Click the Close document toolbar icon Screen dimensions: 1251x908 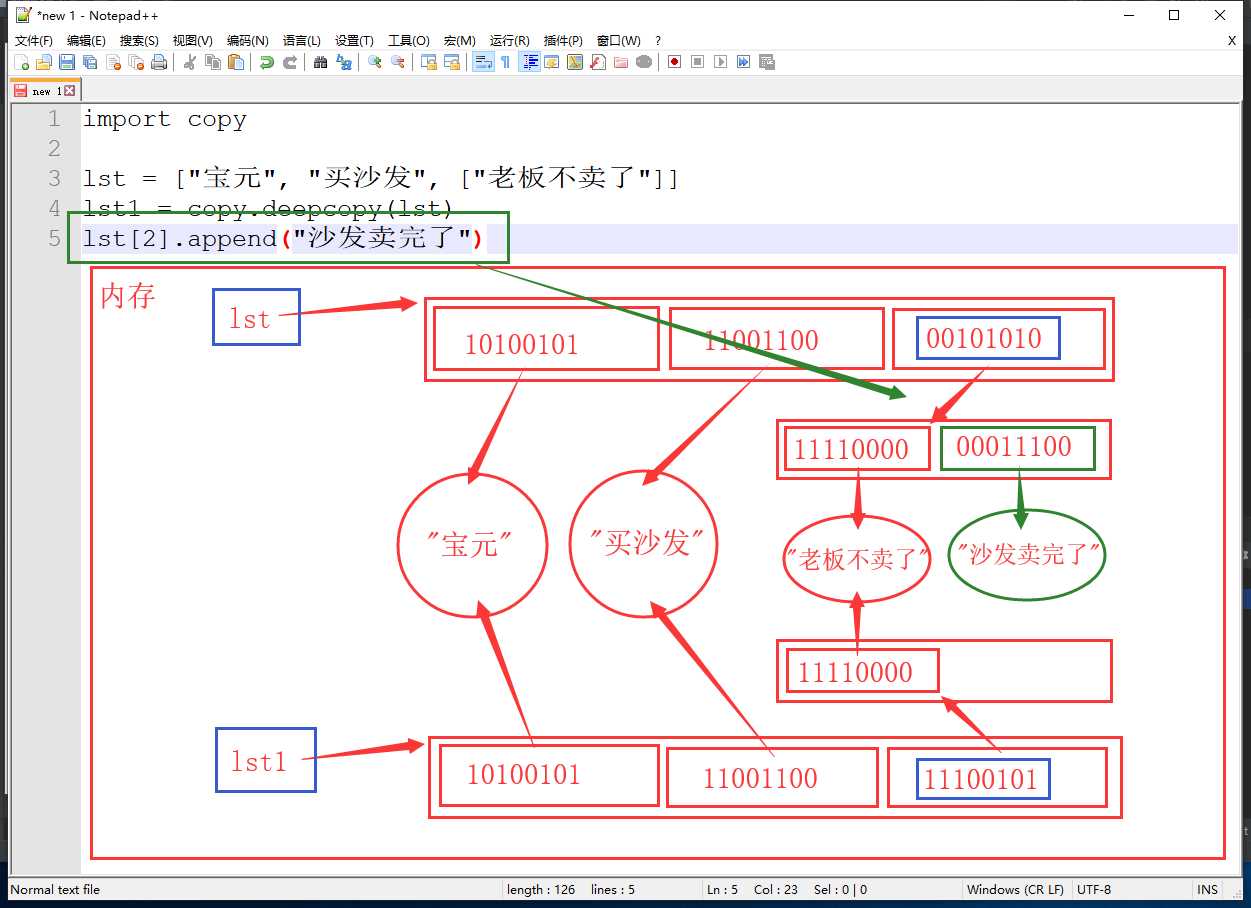pyautogui.click(x=113, y=62)
